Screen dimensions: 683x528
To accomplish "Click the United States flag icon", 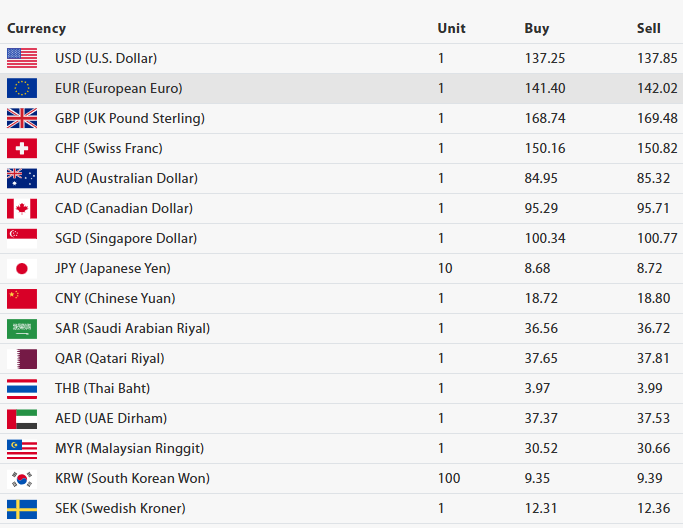I will pyautogui.click(x=22, y=58).
